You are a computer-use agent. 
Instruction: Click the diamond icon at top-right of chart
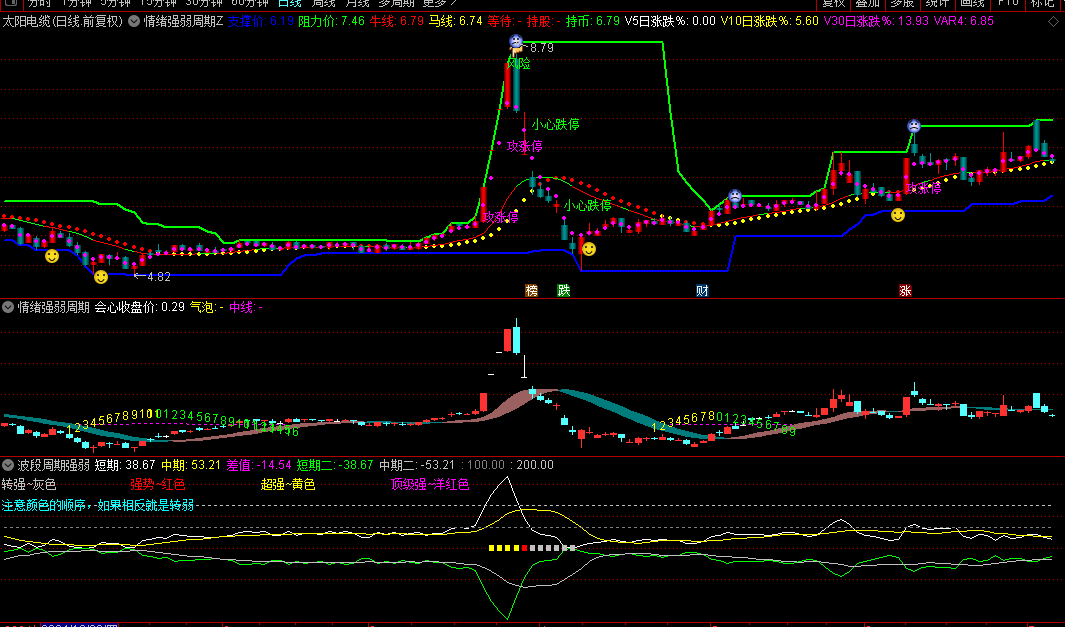pyautogui.click(x=1053, y=21)
